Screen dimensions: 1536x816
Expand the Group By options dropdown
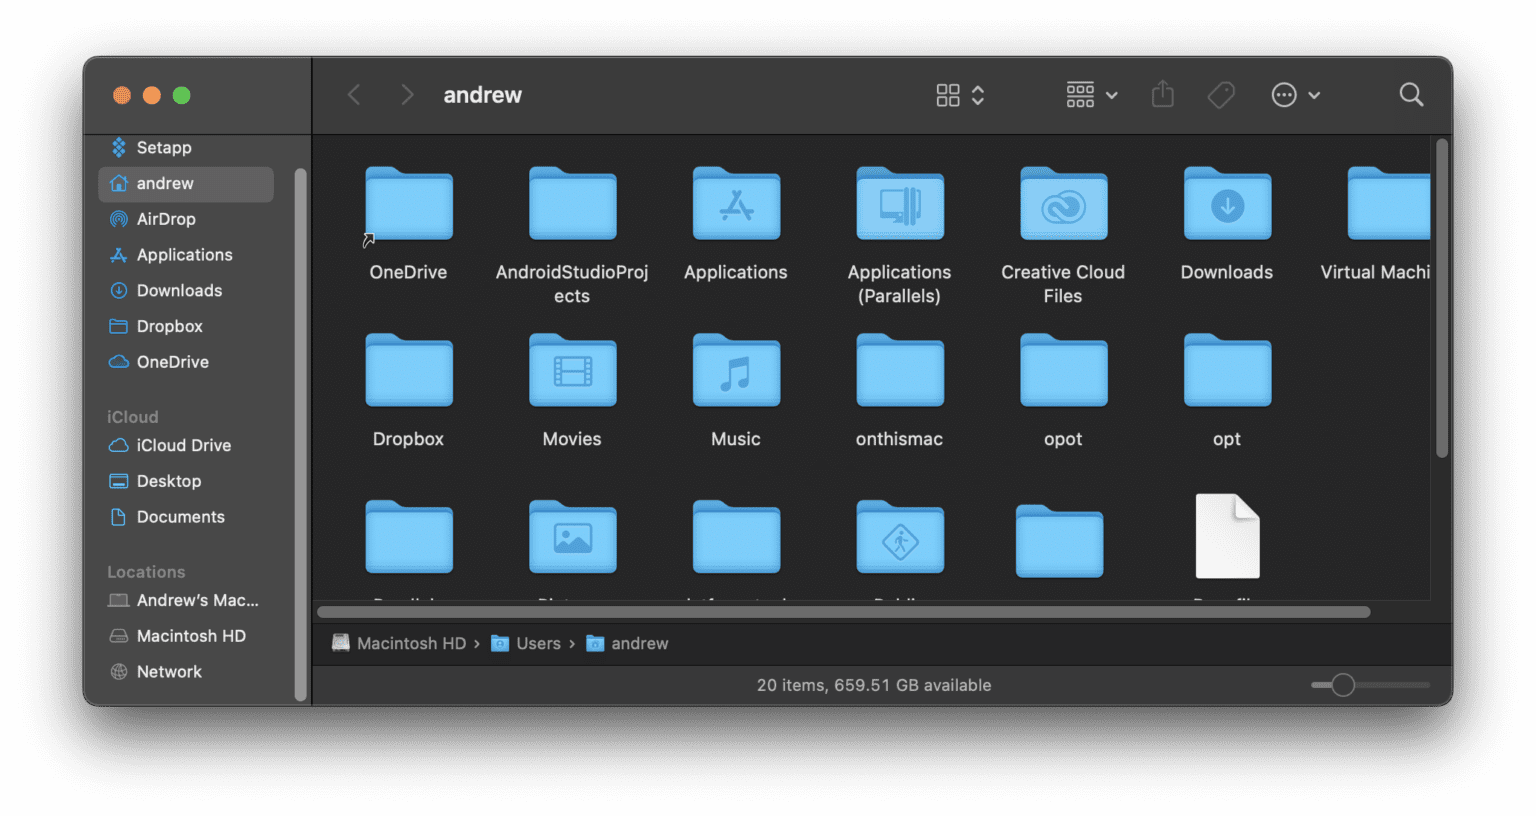click(1091, 95)
